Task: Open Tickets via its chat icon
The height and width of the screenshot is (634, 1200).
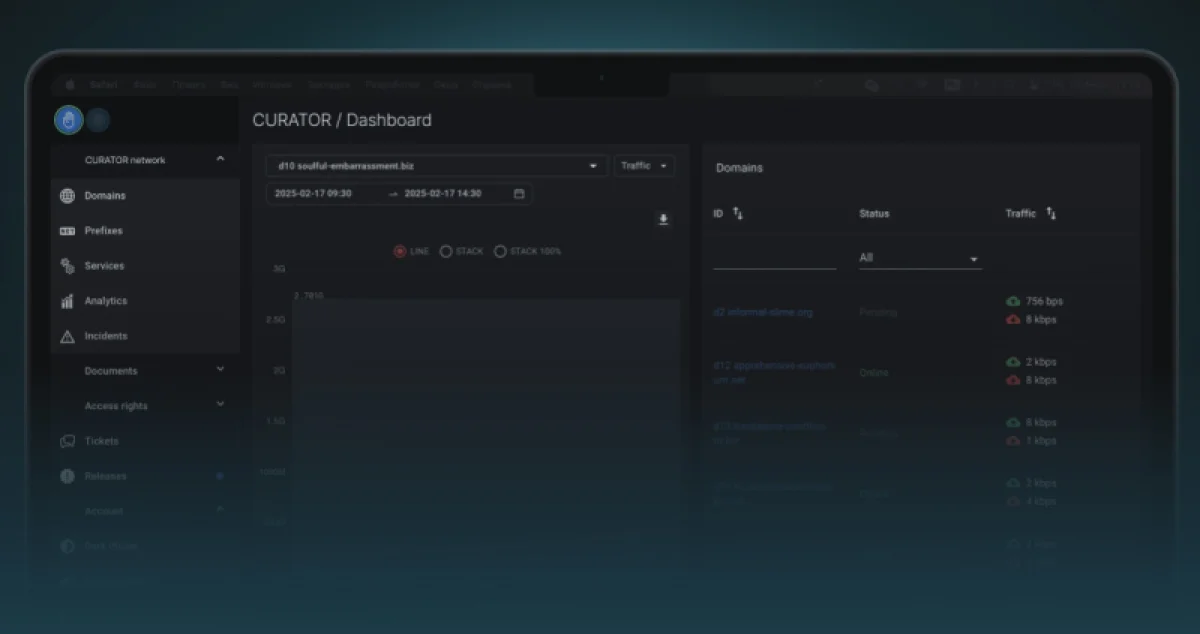Action: (x=67, y=441)
